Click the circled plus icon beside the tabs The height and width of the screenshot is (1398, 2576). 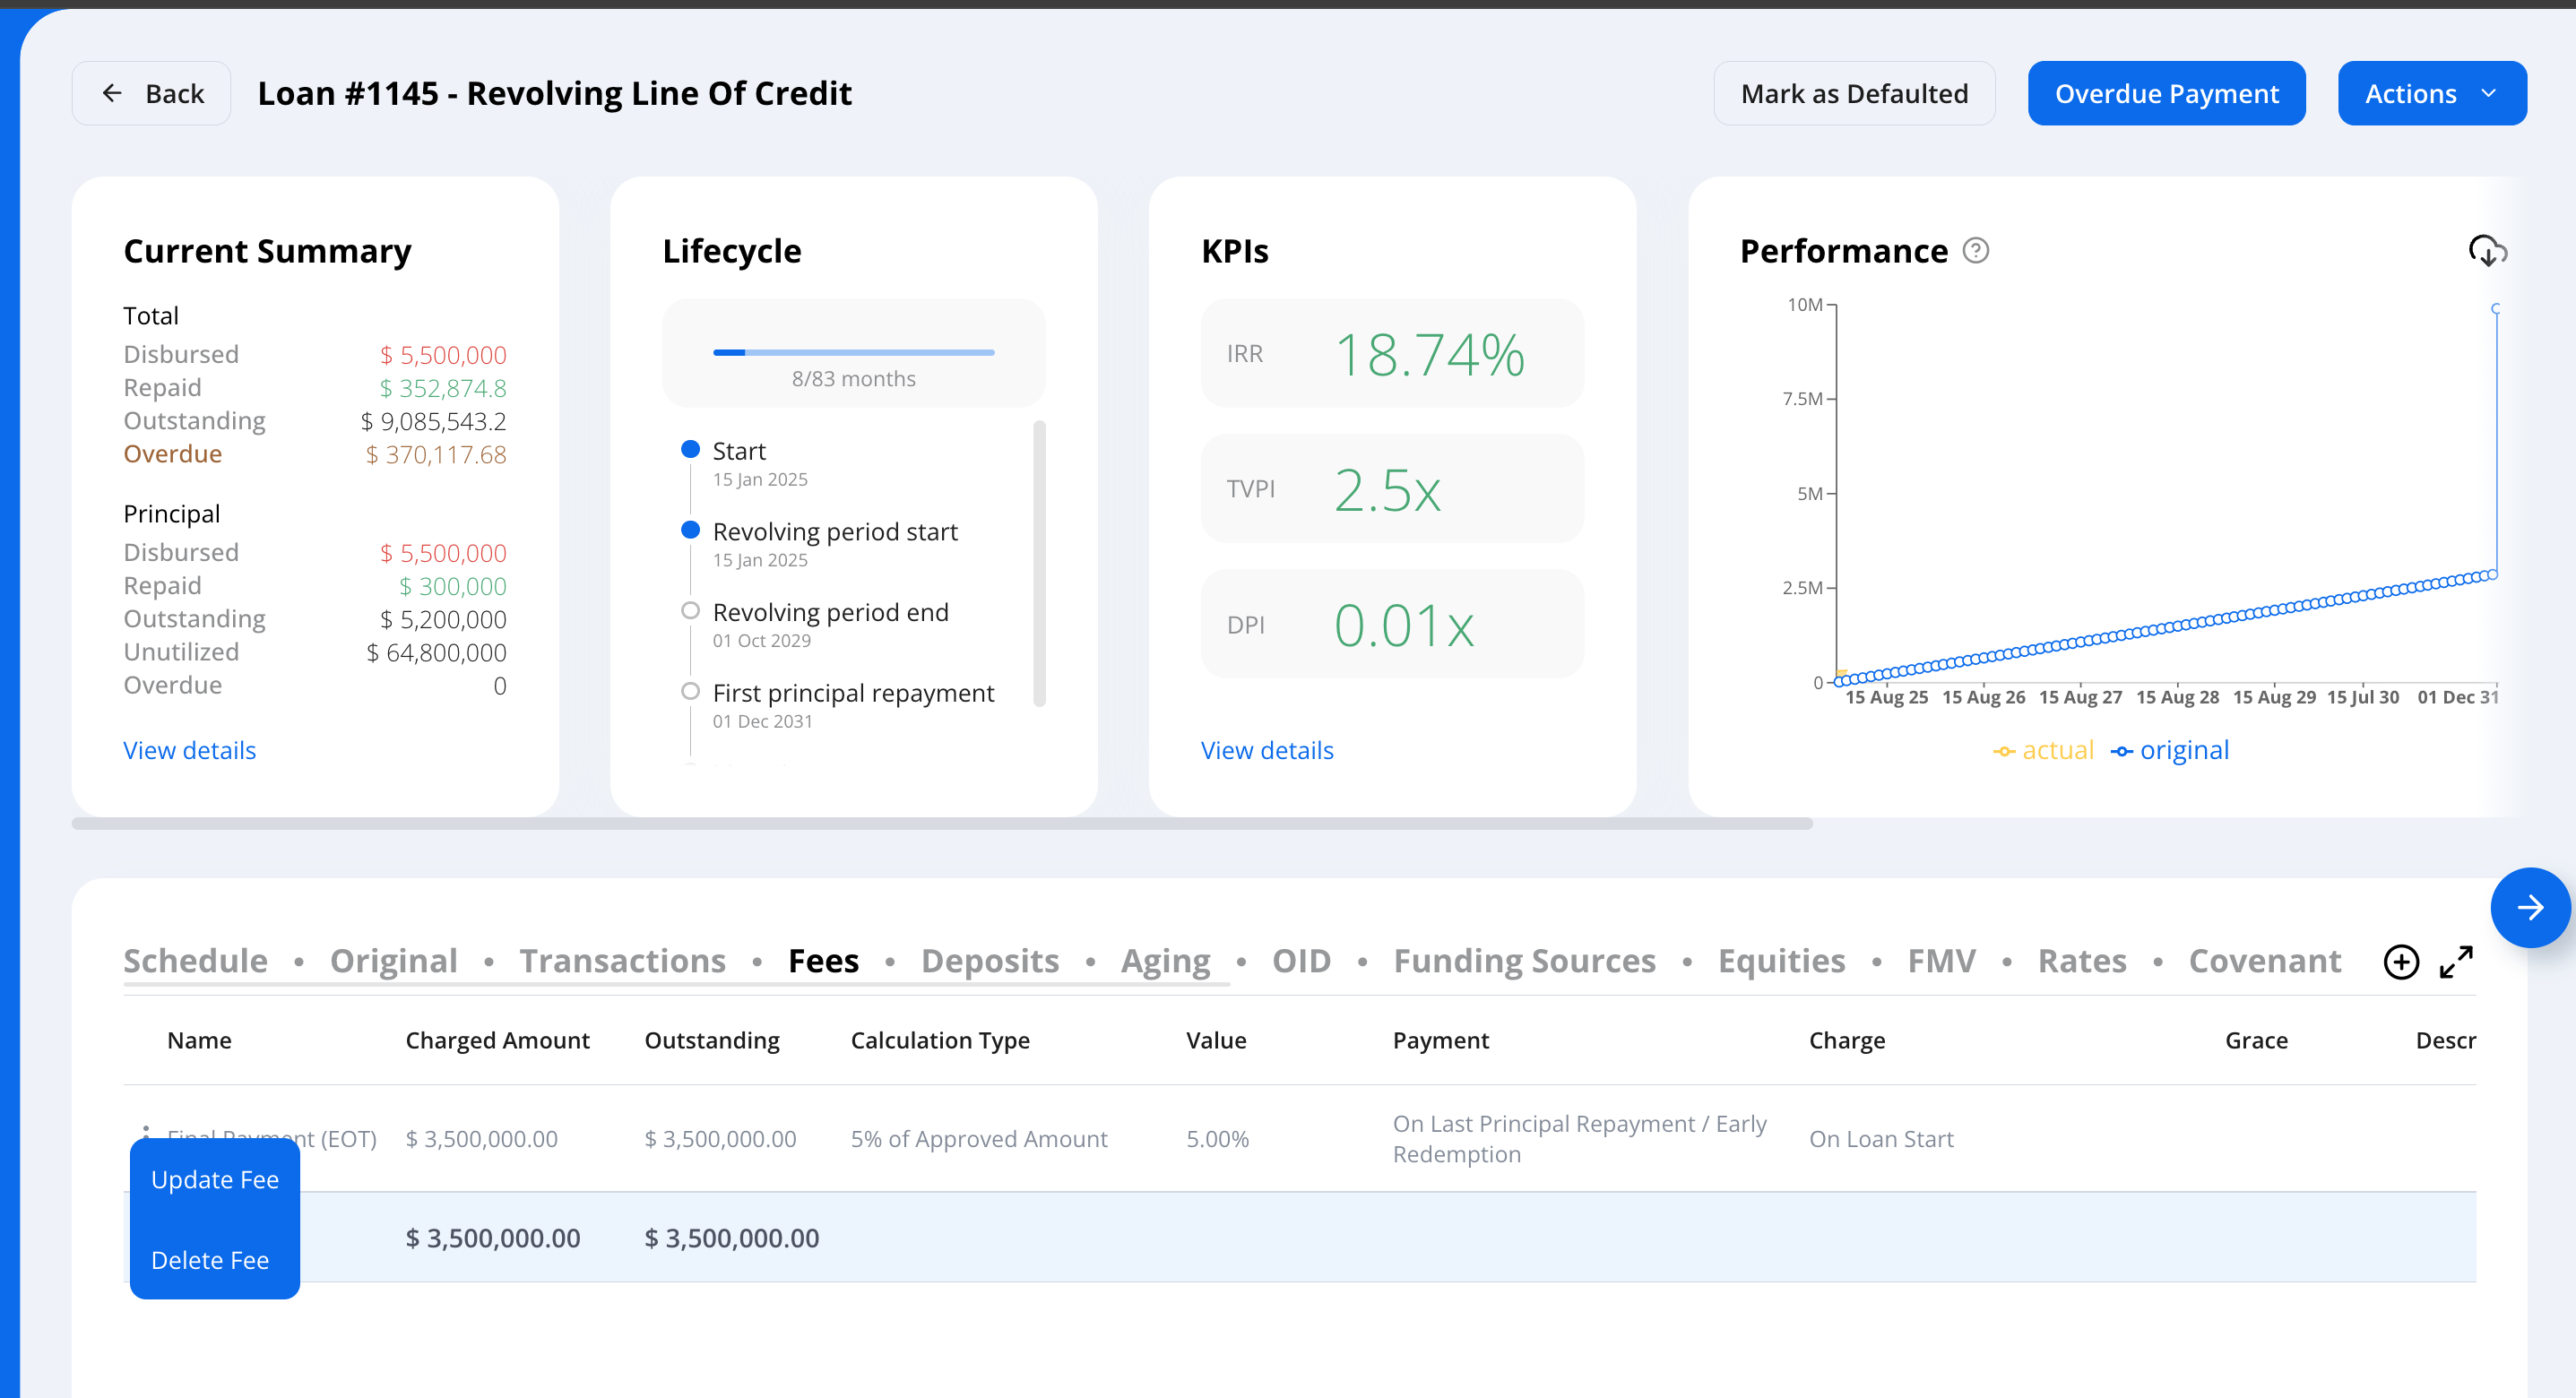(2400, 962)
